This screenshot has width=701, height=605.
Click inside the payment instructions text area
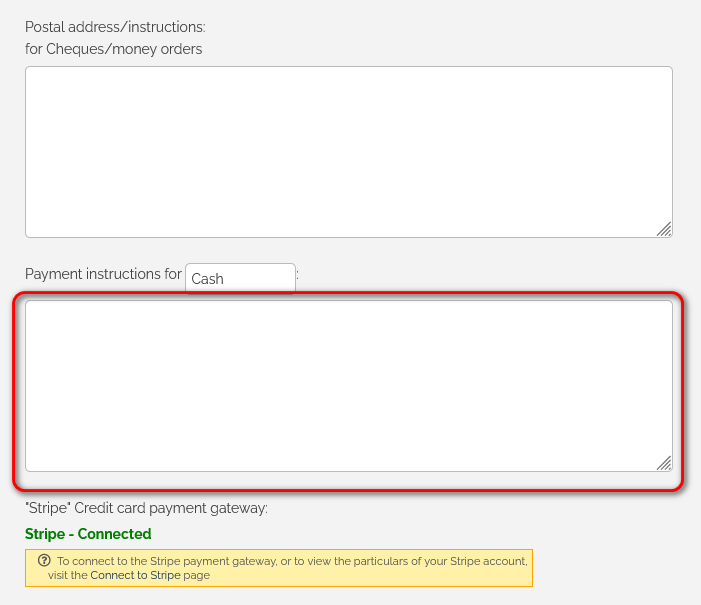pyautogui.click(x=348, y=386)
